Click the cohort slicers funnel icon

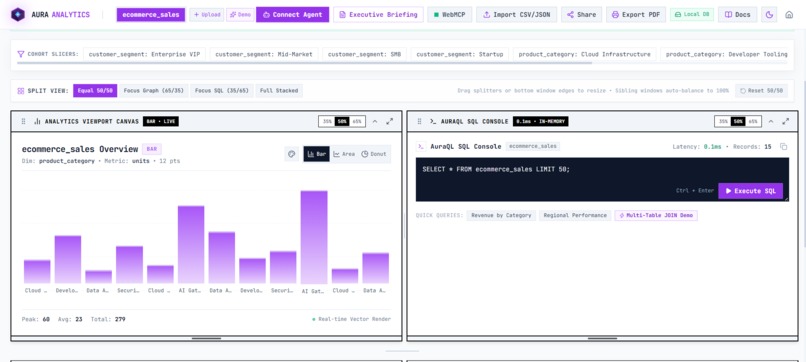click(21, 54)
